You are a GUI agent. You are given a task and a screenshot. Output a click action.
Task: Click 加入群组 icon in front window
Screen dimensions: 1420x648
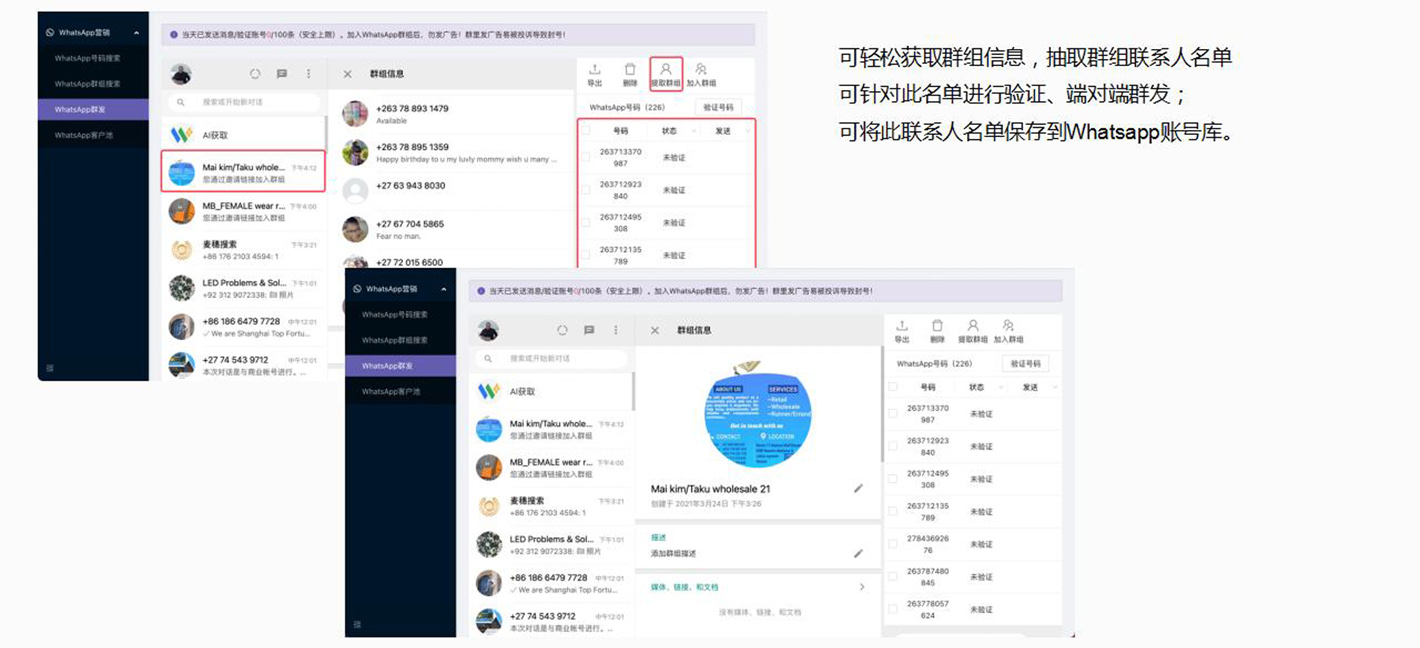click(1008, 326)
